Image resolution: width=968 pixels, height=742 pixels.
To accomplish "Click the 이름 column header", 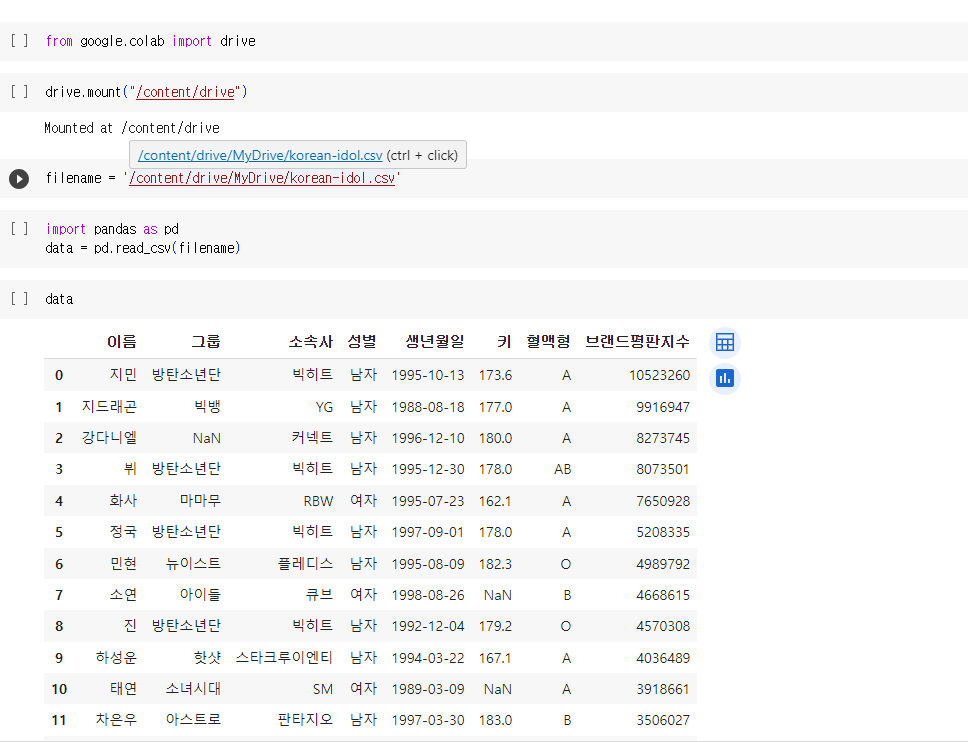I will tap(122, 341).
